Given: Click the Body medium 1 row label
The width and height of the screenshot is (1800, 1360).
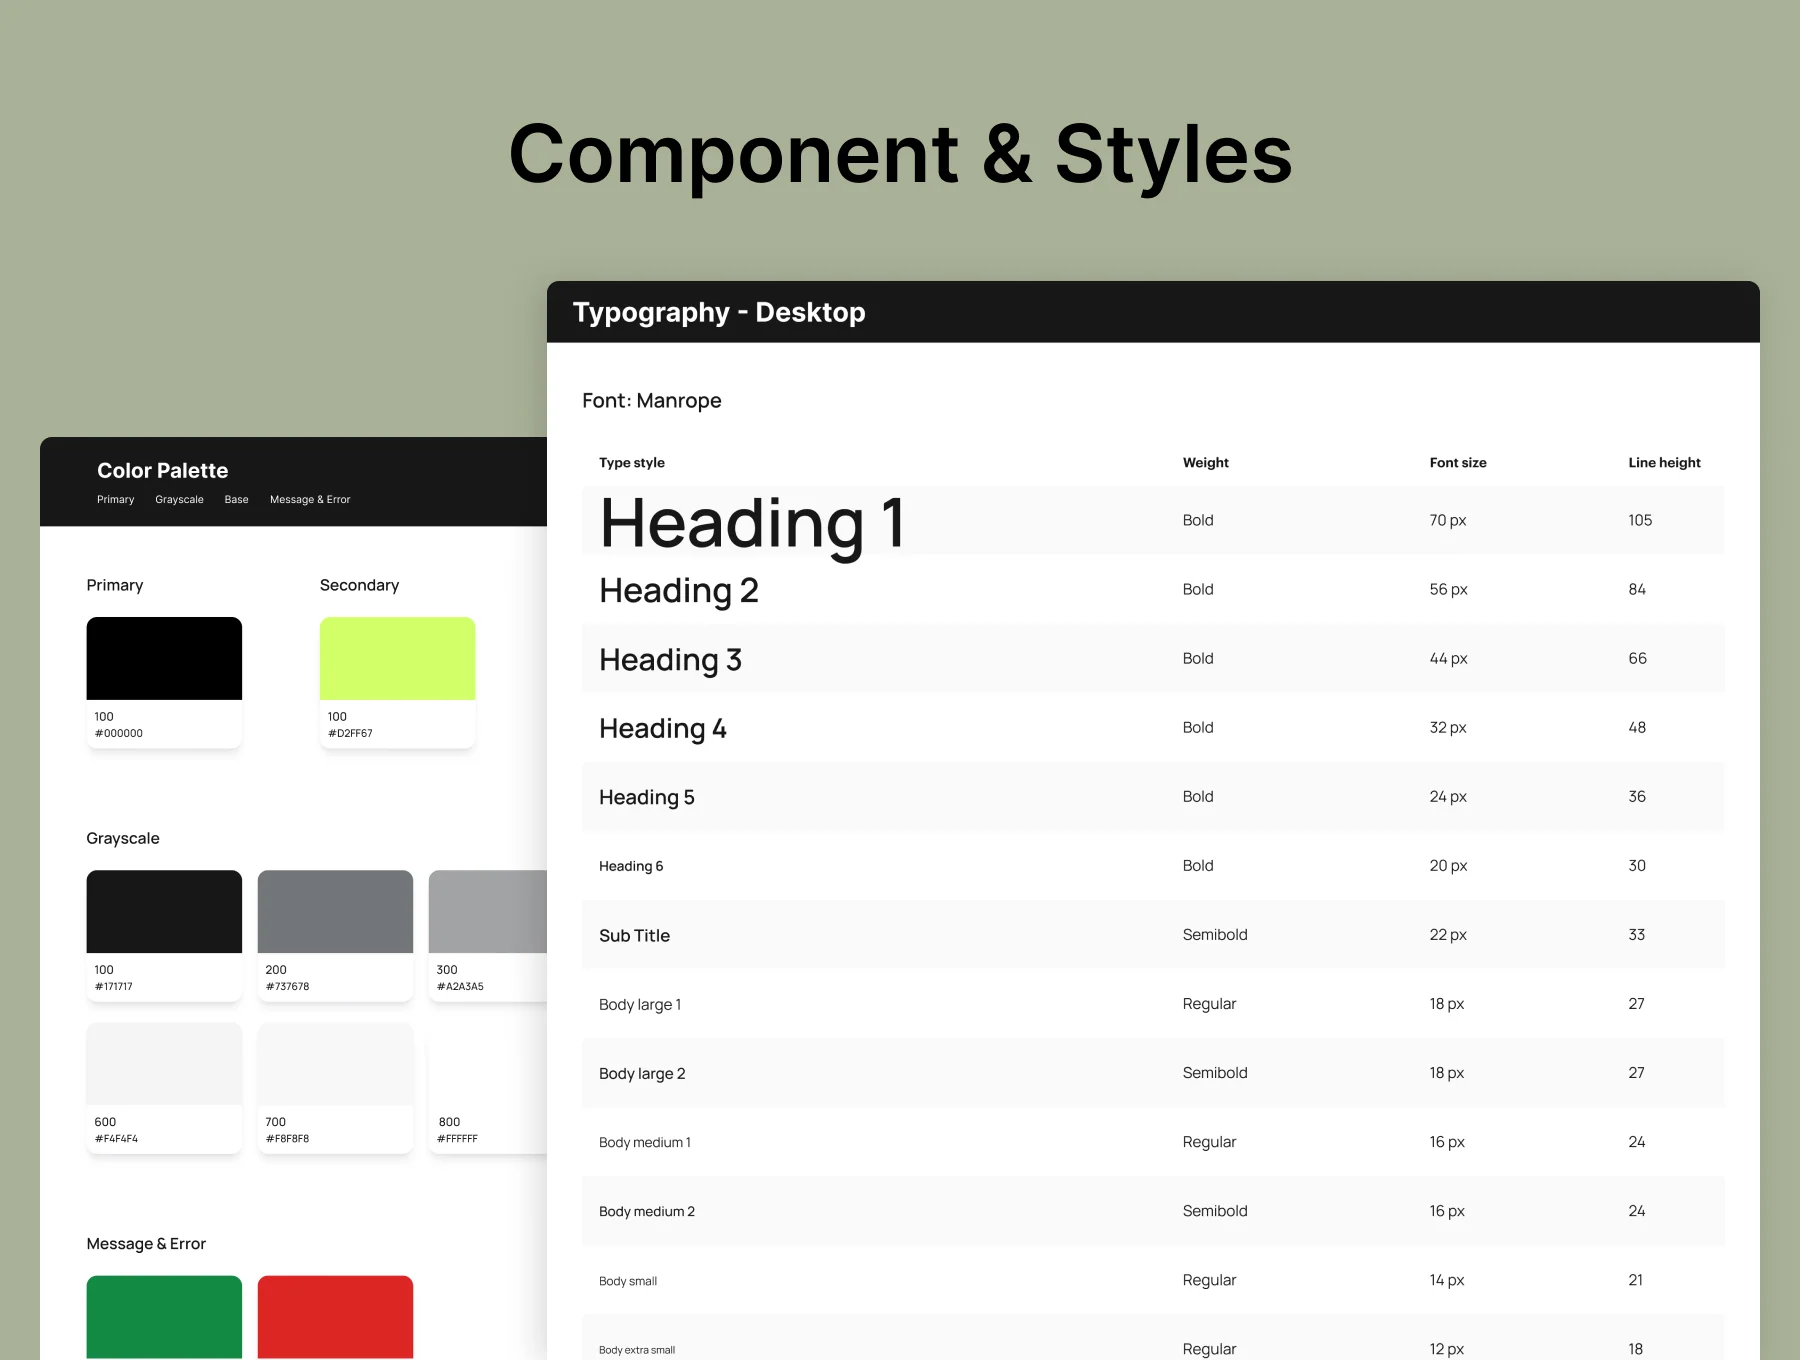Looking at the screenshot, I should coord(645,1142).
